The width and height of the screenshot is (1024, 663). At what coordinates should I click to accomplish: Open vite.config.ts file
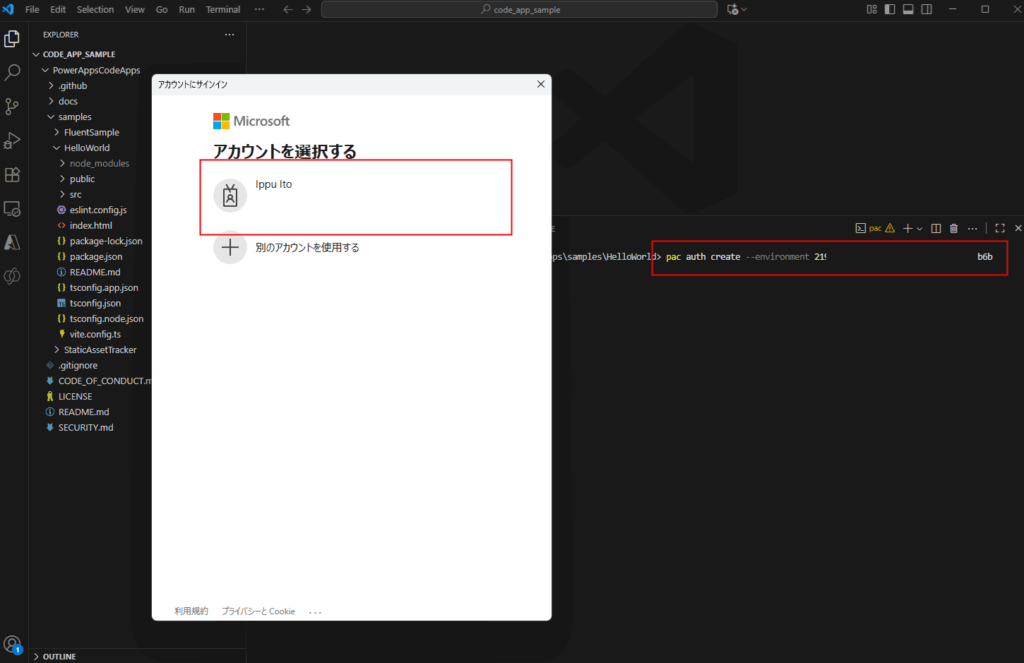pos(95,334)
